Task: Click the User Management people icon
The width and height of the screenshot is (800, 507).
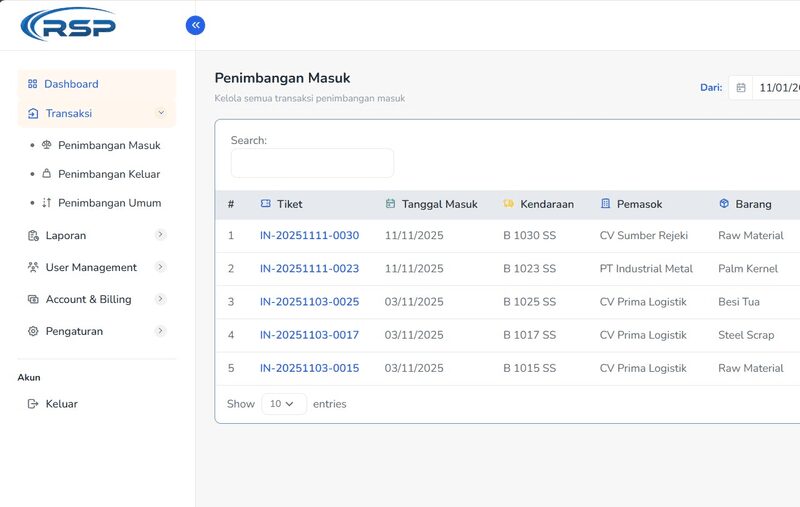Action: coord(33,267)
